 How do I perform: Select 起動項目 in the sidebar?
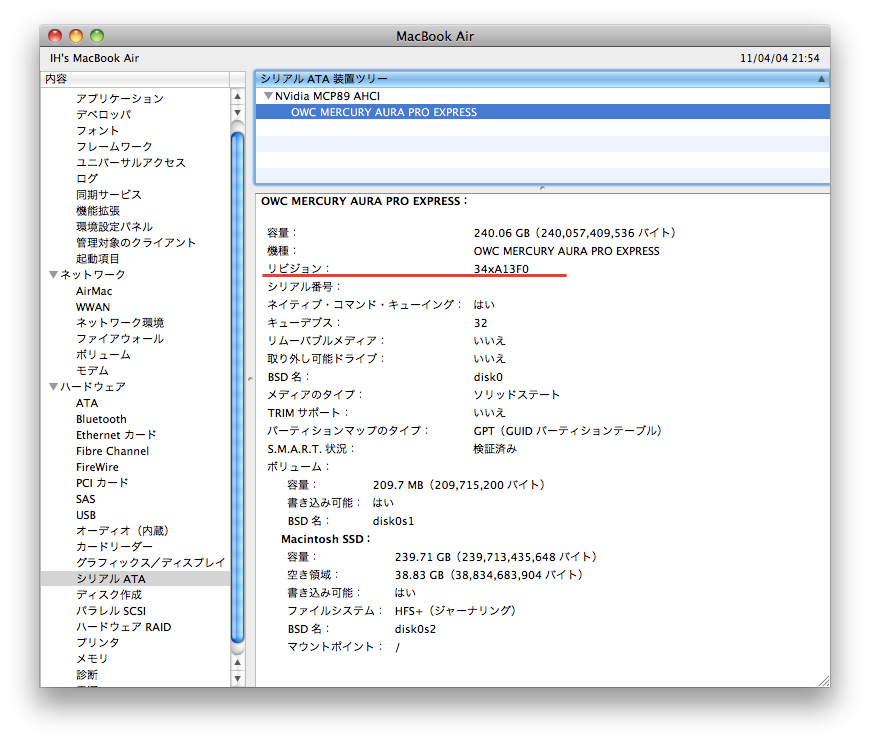(98, 259)
